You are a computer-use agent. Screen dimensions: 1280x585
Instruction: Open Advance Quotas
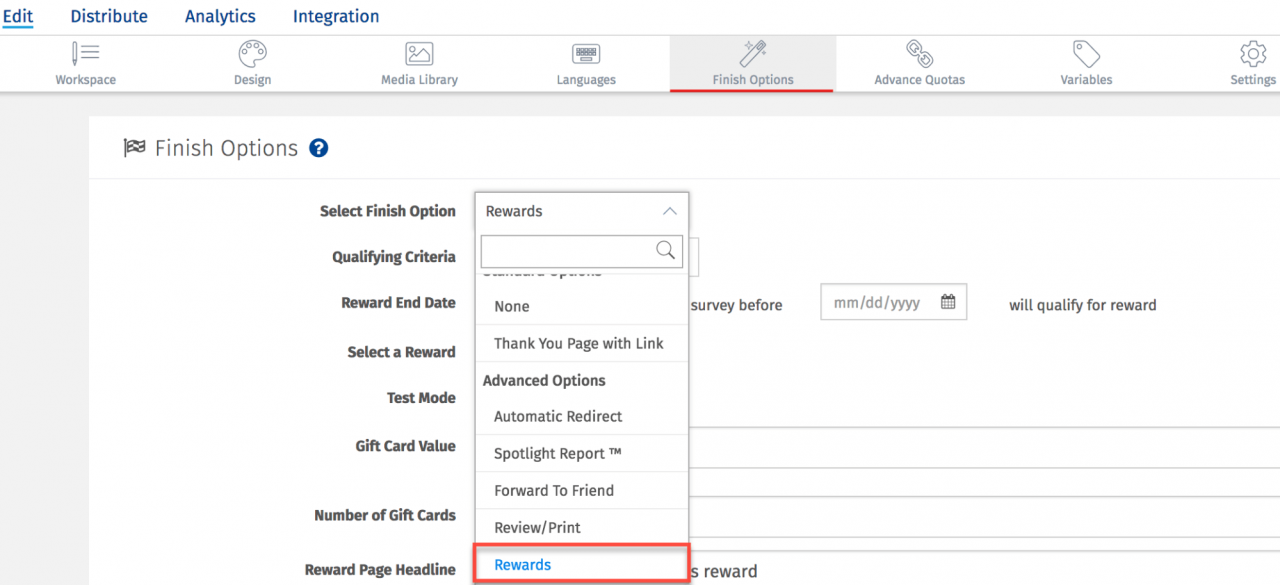919,62
